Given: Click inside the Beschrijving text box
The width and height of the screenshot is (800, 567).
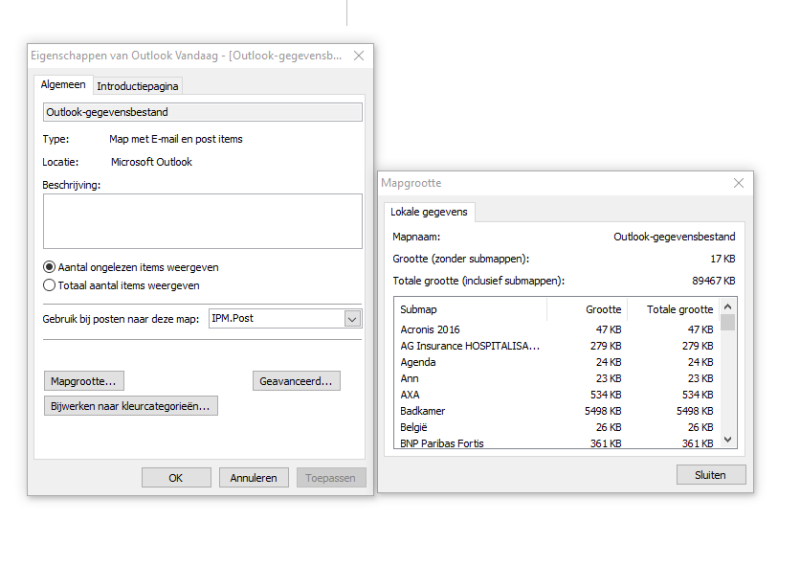Looking at the screenshot, I should (x=202, y=221).
